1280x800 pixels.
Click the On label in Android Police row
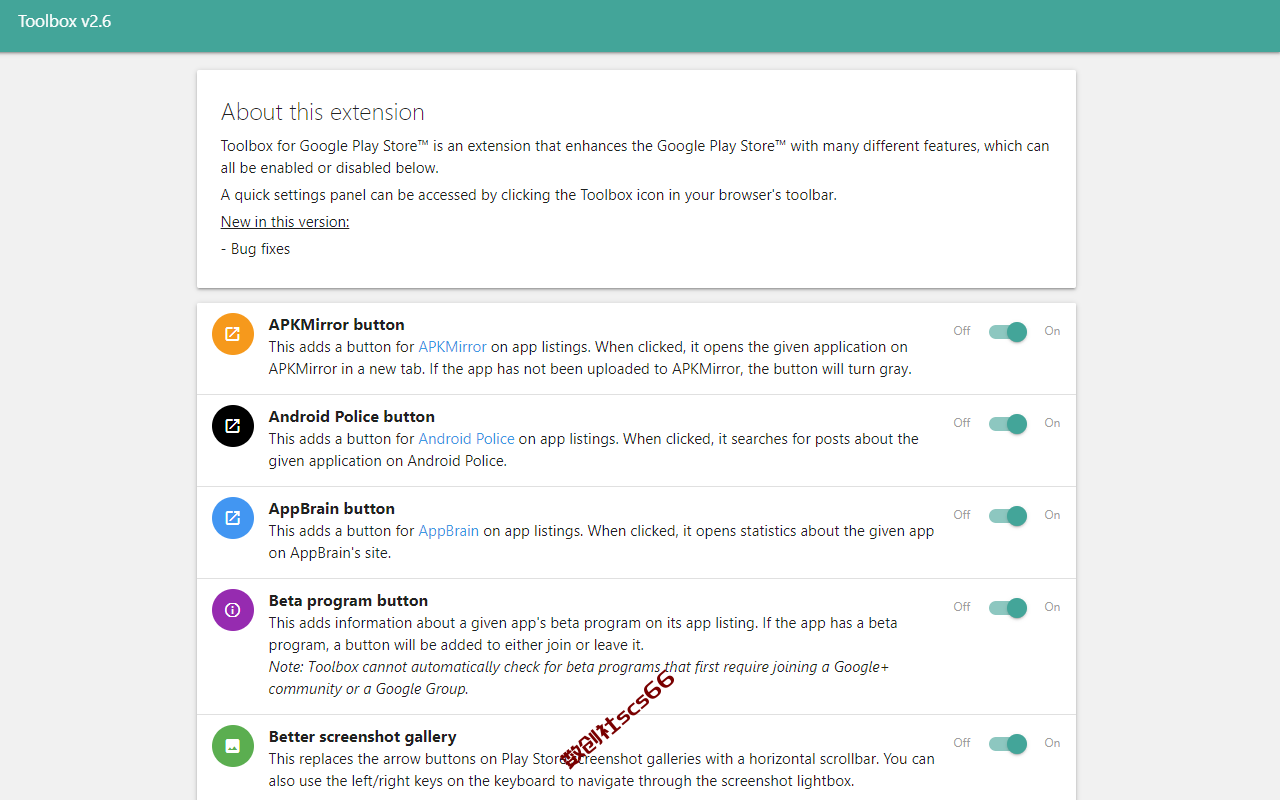pos(1052,423)
